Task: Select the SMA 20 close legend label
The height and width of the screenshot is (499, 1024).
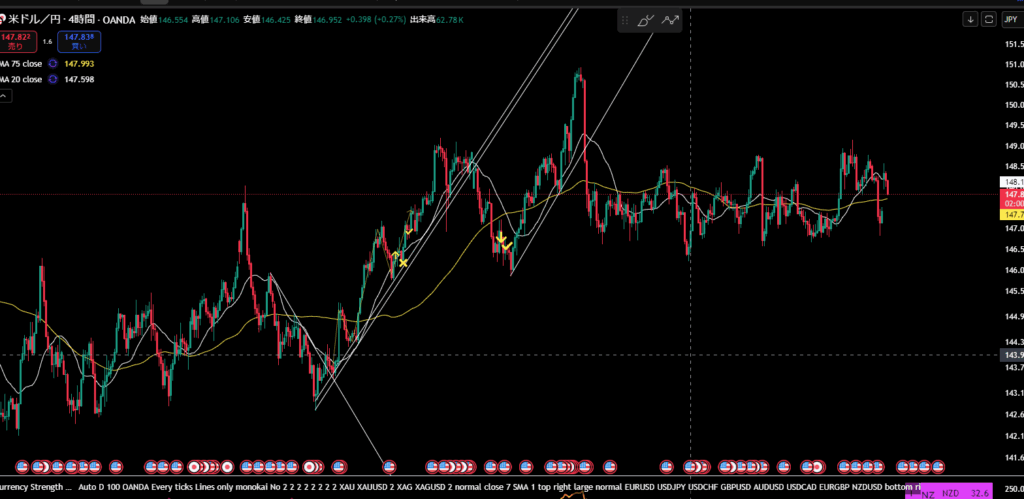Action: 20,79
